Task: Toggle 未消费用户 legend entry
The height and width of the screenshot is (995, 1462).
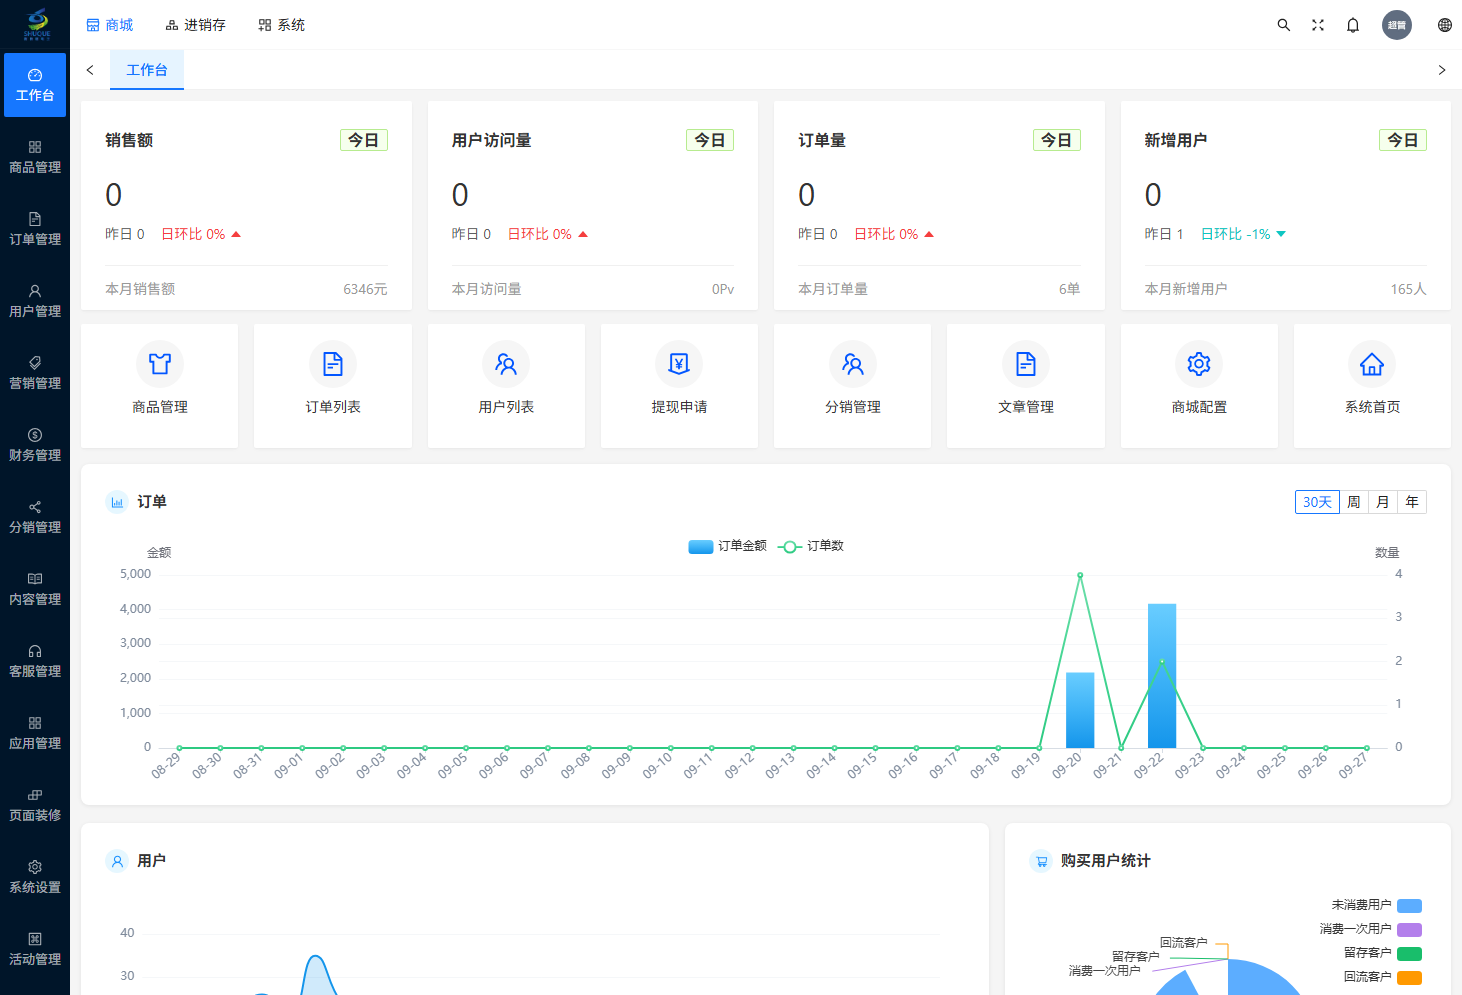Action: click(1376, 905)
